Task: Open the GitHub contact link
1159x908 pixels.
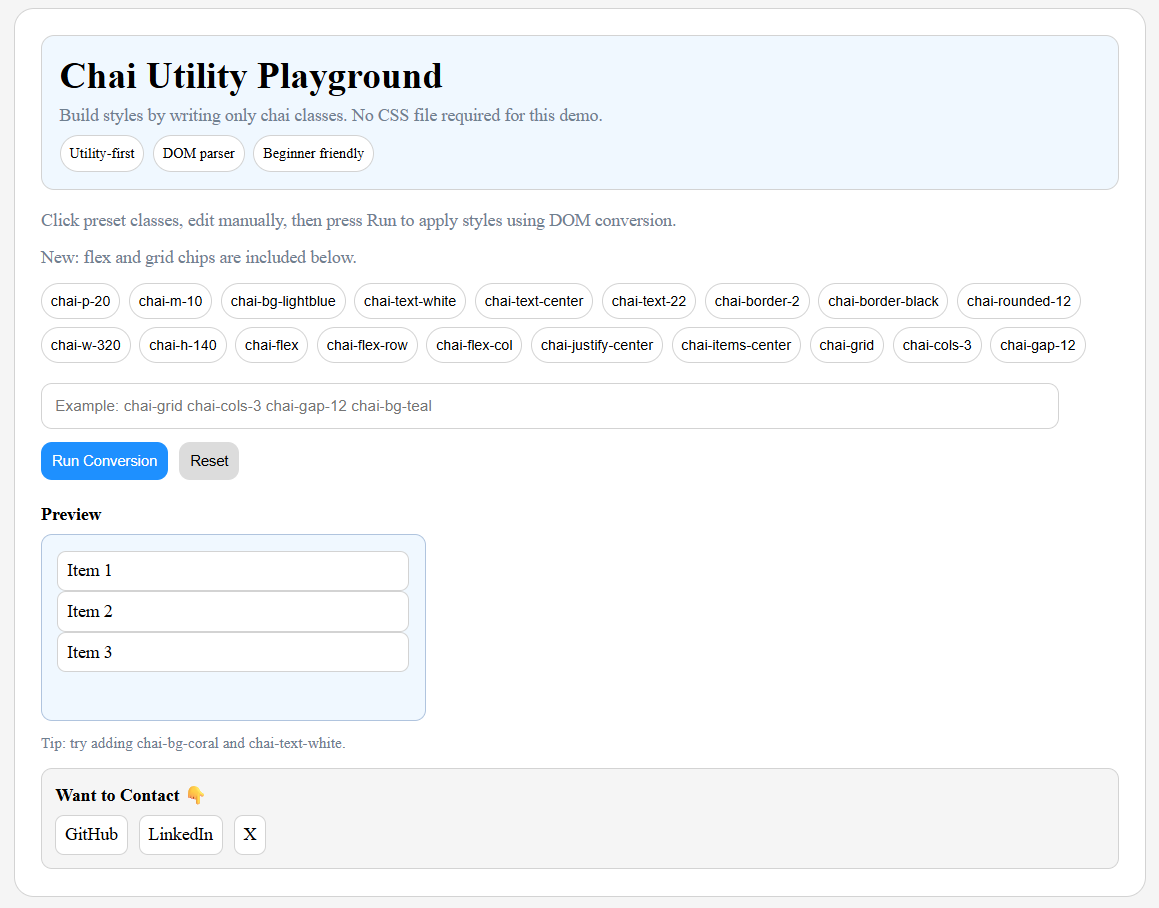Action: pyautogui.click(x=92, y=835)
